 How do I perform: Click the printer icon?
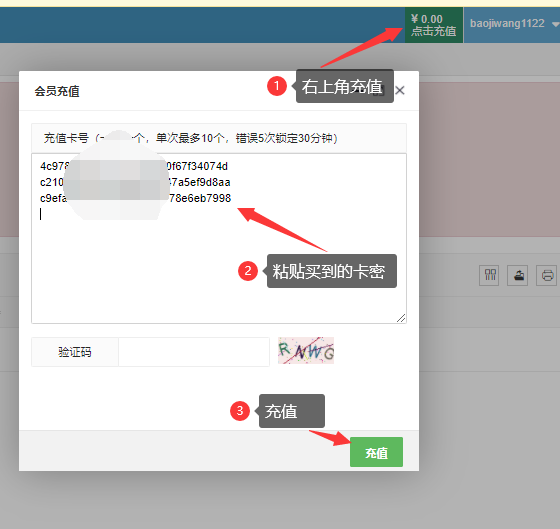(x=546, y=275)
